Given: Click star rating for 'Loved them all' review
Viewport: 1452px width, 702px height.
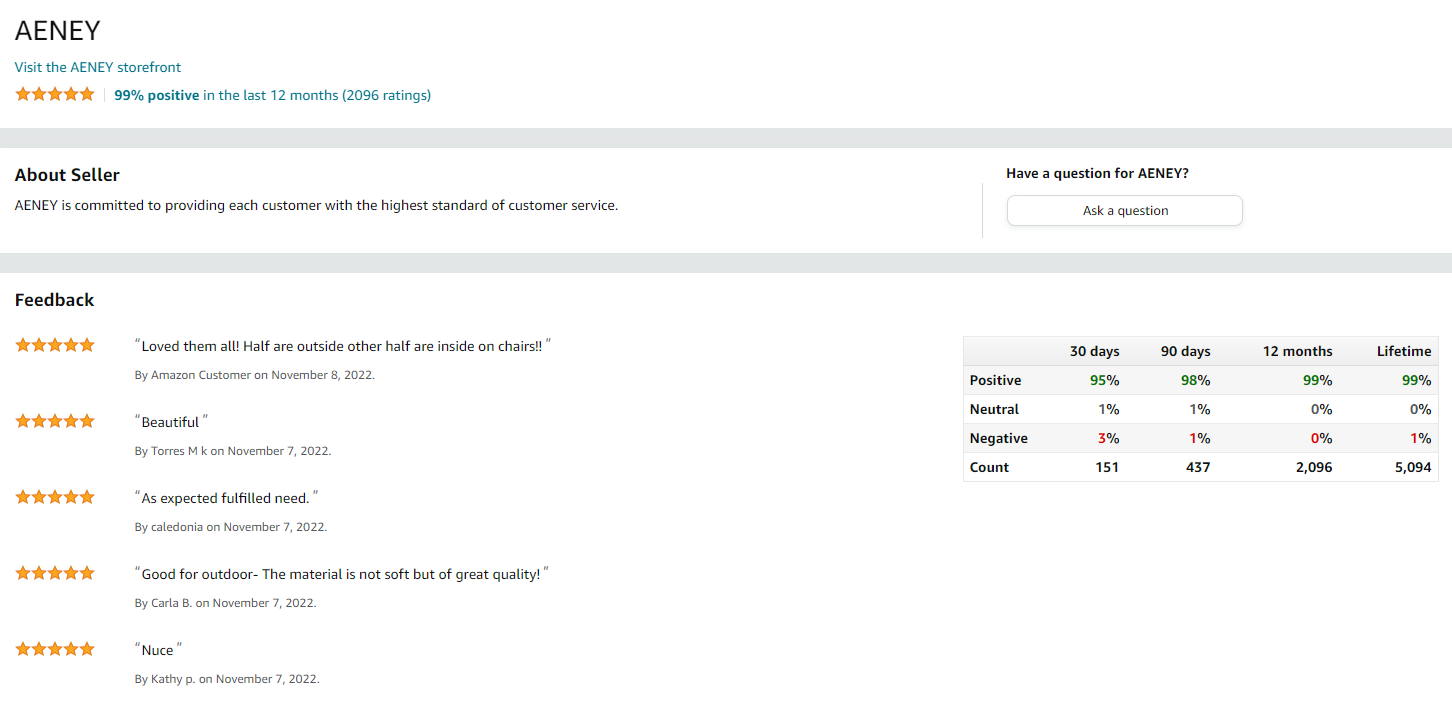Looking at the screenshot, I should point(55,345).
